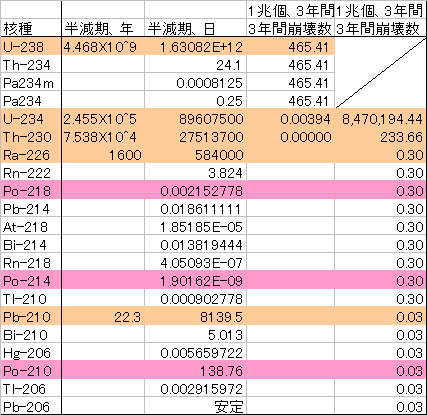Click the U-234 0.00394 cell
This screenshot has height=415, width=427.
[x=291, y=119]
